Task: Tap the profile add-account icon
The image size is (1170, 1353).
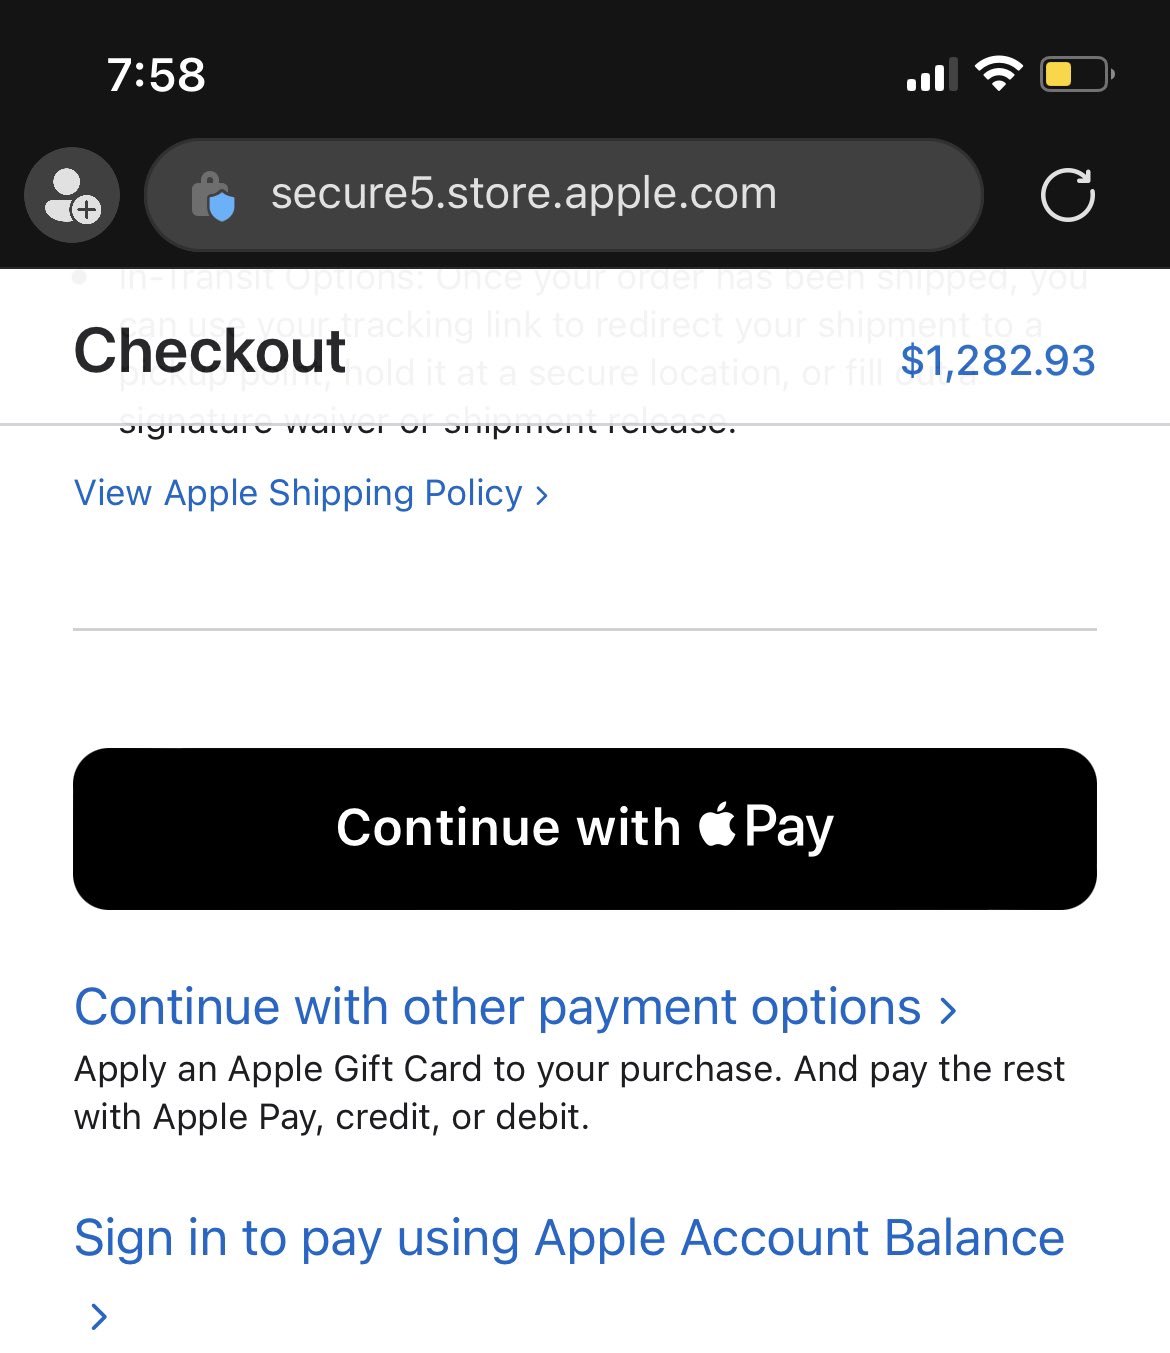Action: [x=72, y=195]
